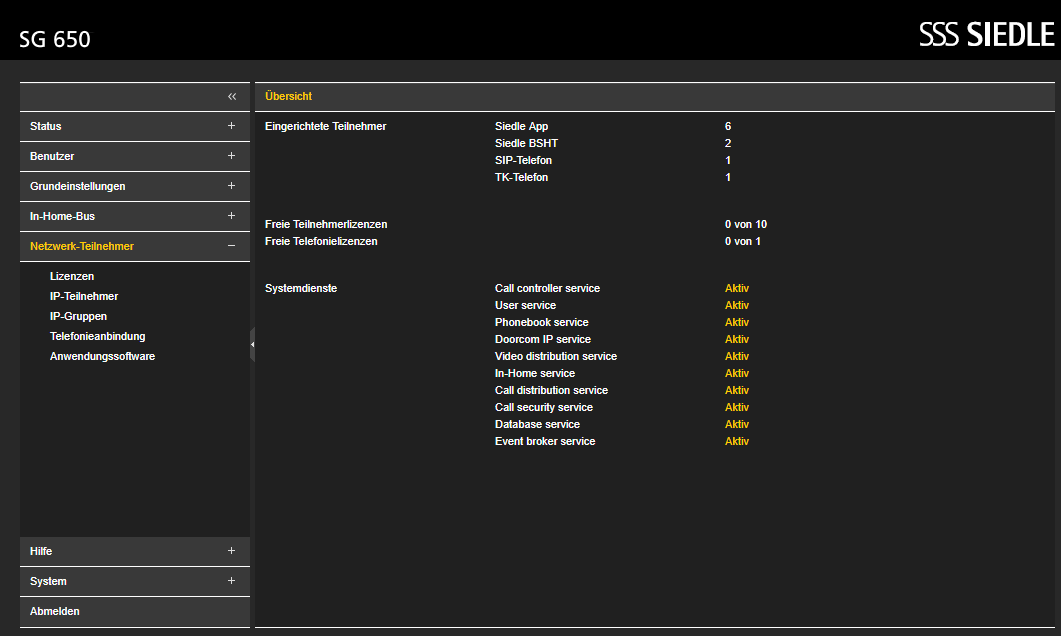
Task: Click Aktiv status of Database service
Action: pyautogui.click(x=737, y=424)
